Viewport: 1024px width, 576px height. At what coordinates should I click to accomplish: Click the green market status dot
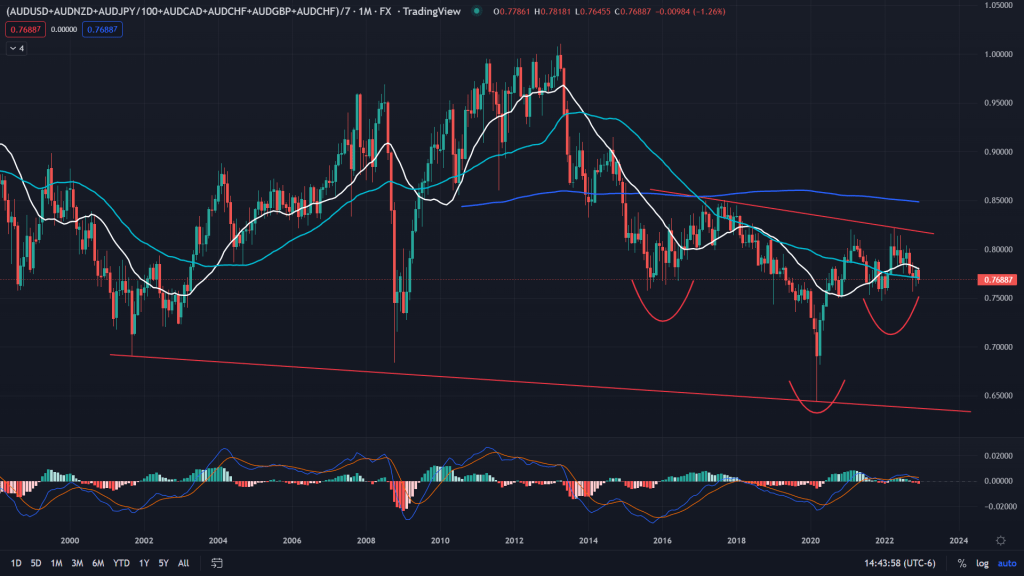point(476,11)
